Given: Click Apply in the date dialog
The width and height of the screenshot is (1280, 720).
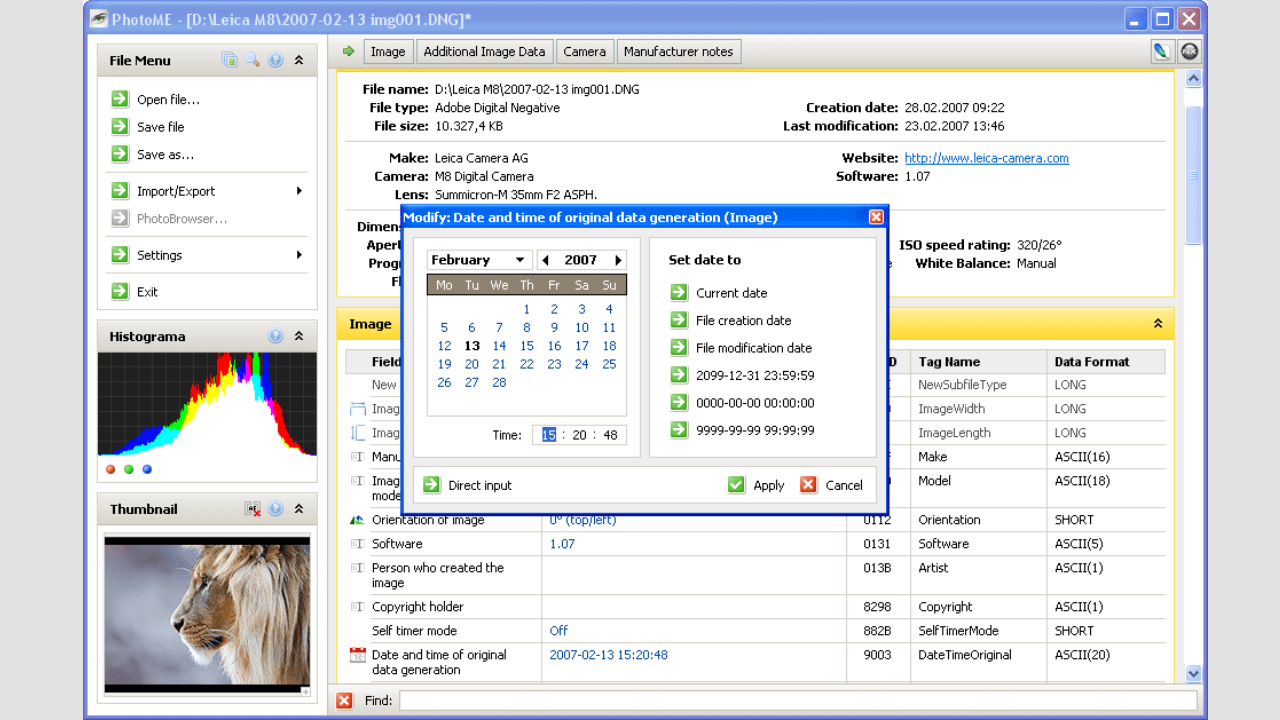Looking at the screenshot, I should tap(756, 485).
